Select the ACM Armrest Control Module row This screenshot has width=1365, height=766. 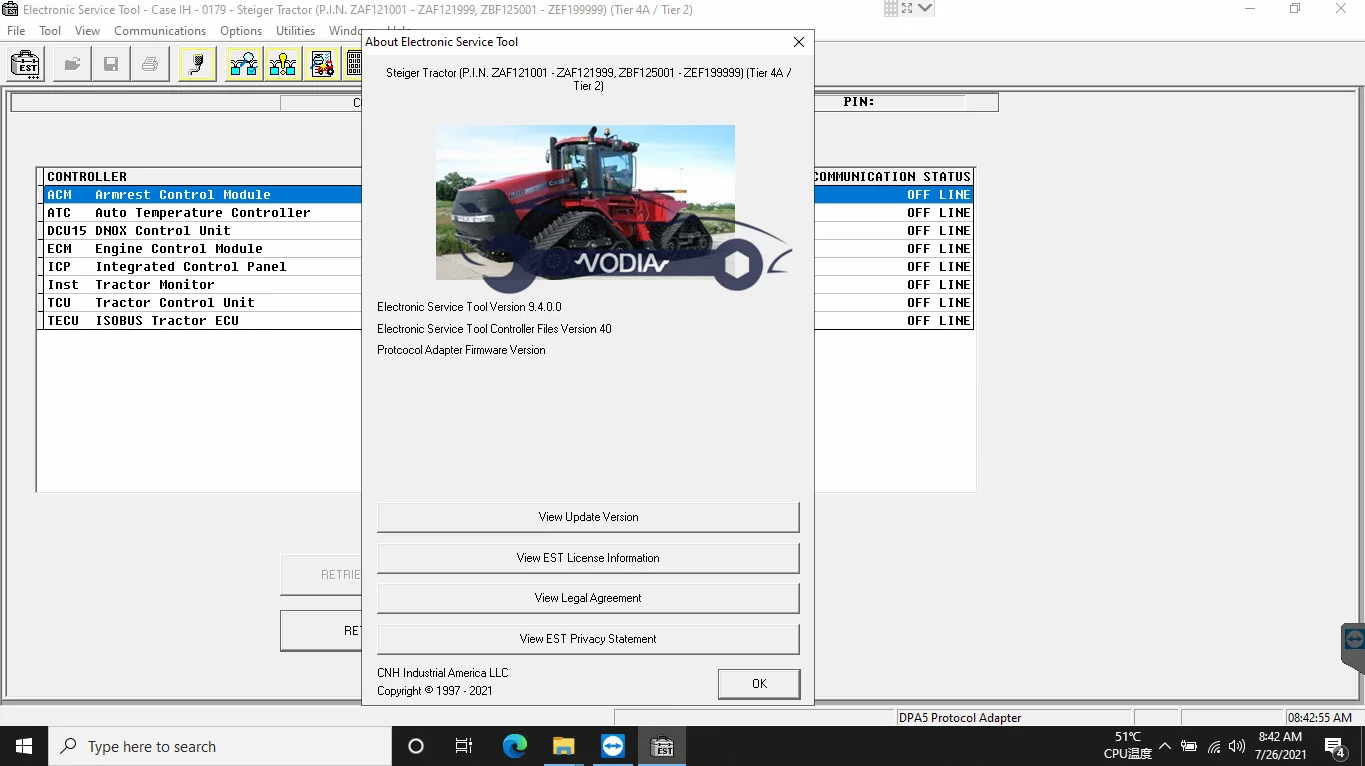tap(202, 195)
